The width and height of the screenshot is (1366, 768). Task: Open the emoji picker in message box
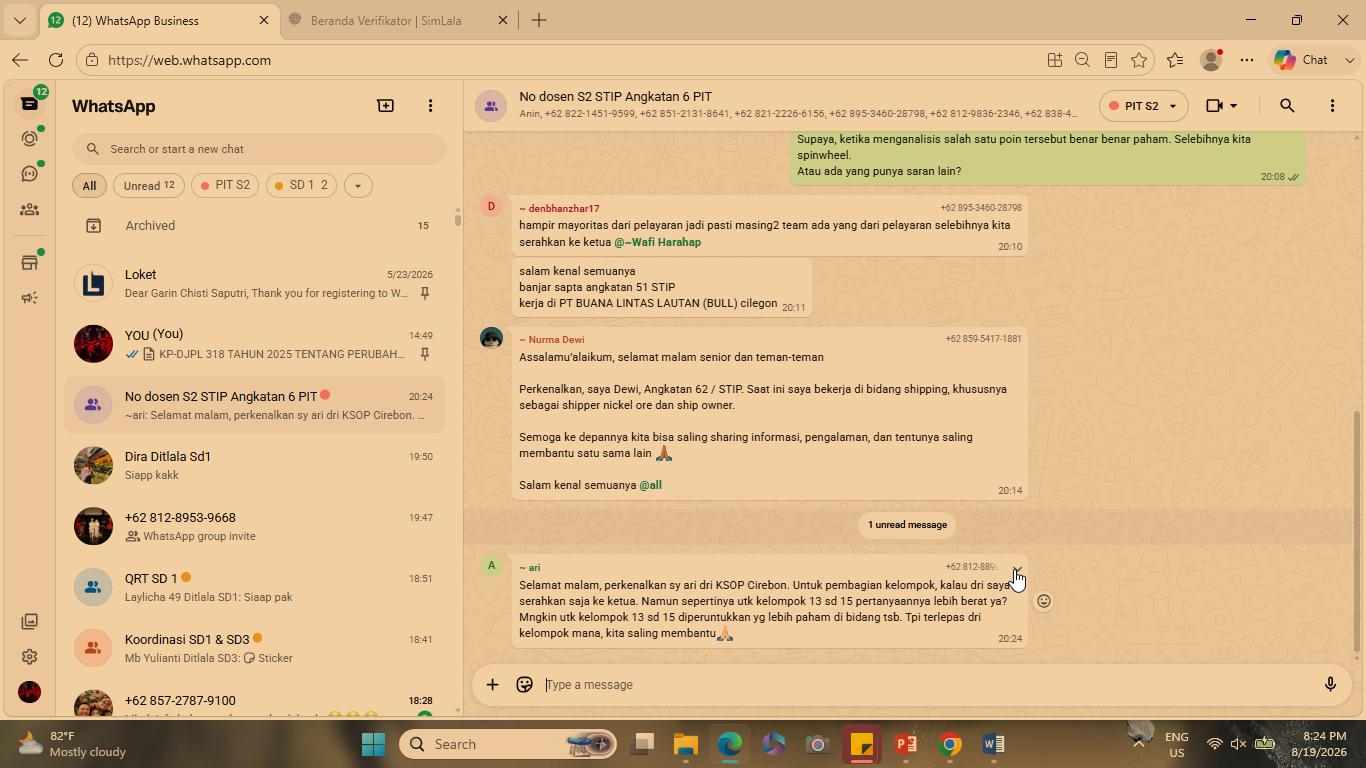pos(524,685)
